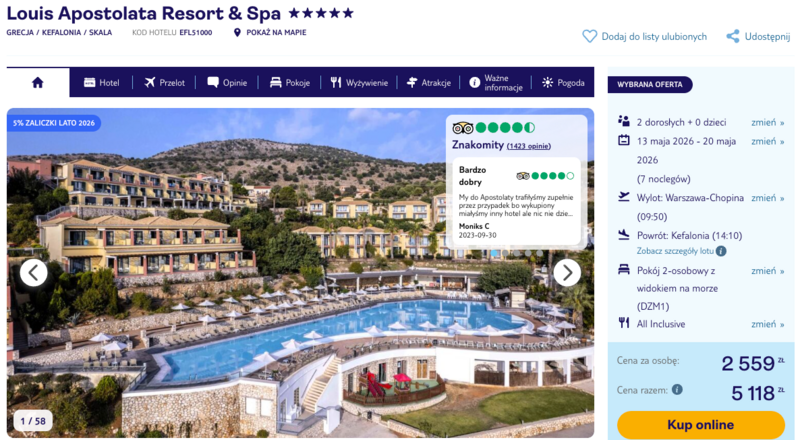Switch to the Wyżywienie tab

point(359,83)
